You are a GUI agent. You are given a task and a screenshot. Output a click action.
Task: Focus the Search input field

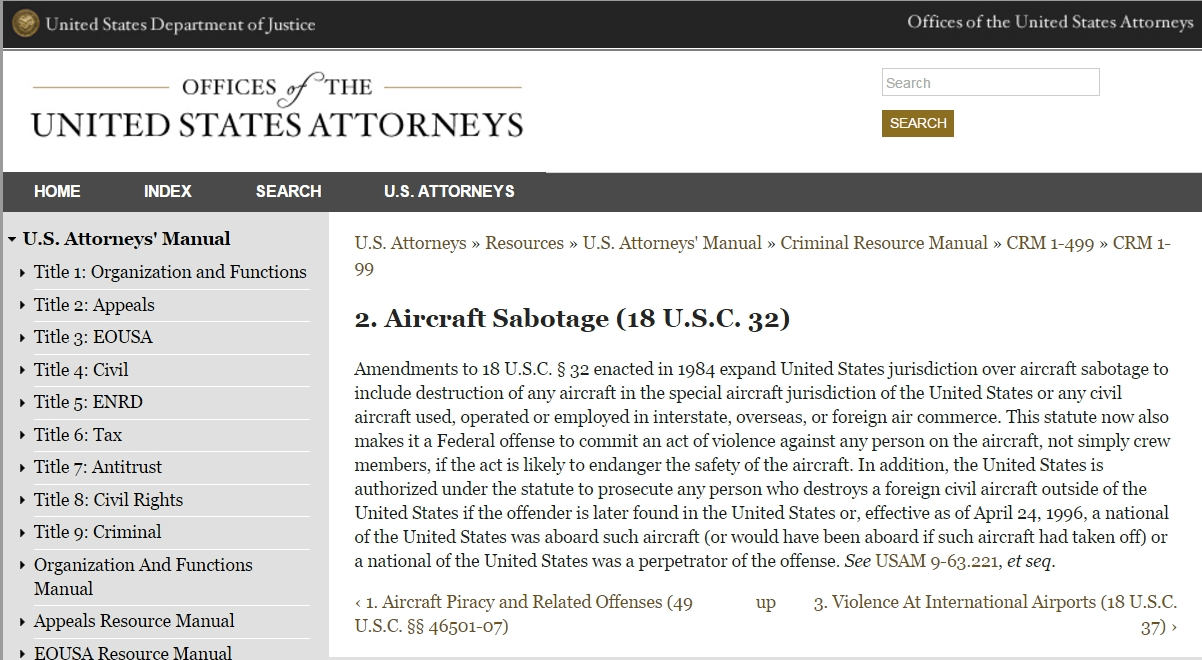pyautogui.click(x=991, y=82)
